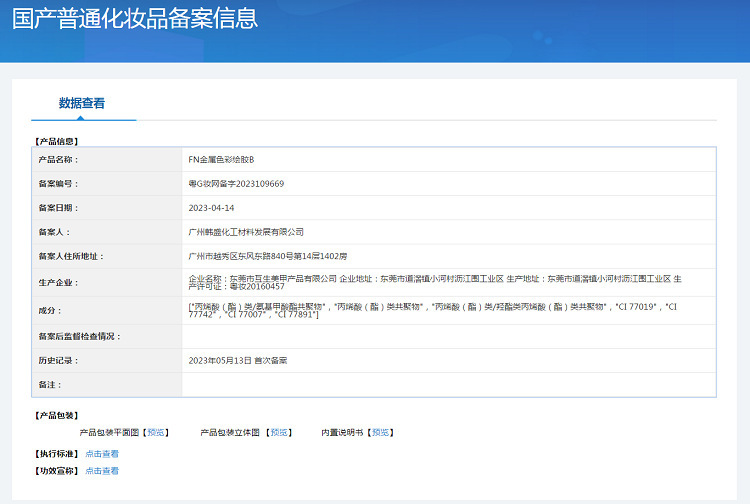The image size is (750, 504).
Task: Click the 备案人住所地址 label
Action: point(71,256)
